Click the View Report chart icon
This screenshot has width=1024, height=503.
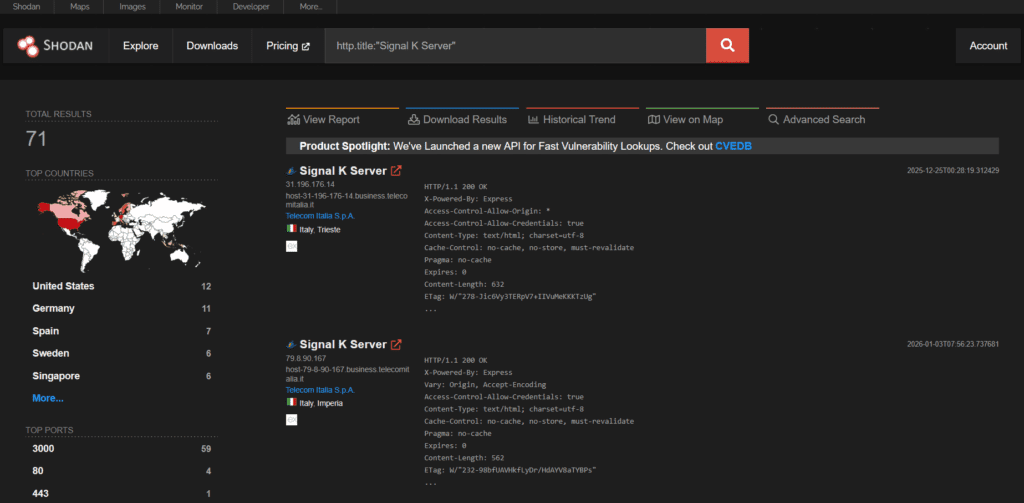coord(293,120)
